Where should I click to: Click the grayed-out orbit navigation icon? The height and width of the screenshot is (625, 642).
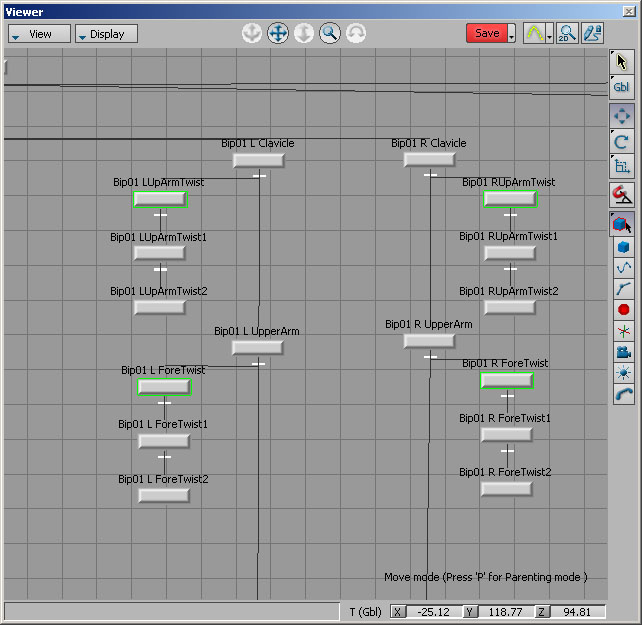[356, 33]
